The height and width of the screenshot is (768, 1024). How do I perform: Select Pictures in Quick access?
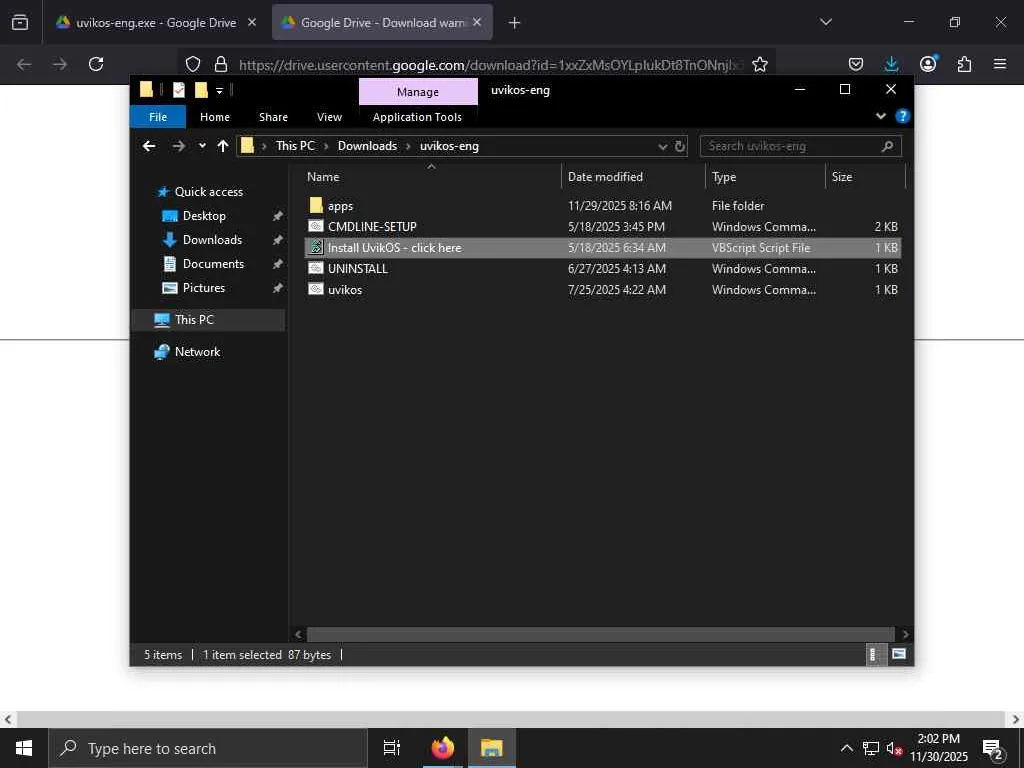pos(203,288)
